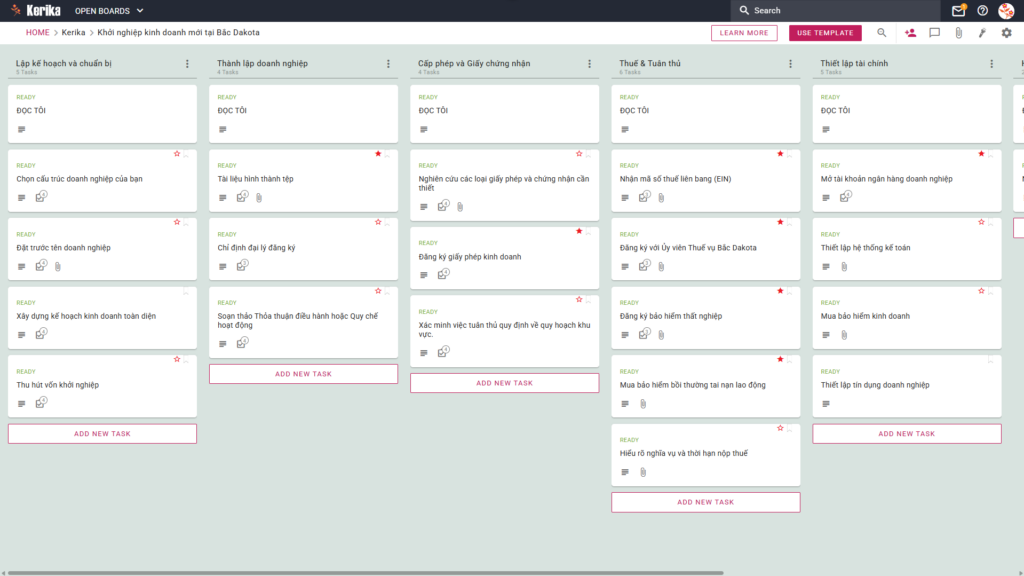Add new task in Thiết lập tài chính column
This screenshot has width=1024, height=576.
click(x=907, y=434)
